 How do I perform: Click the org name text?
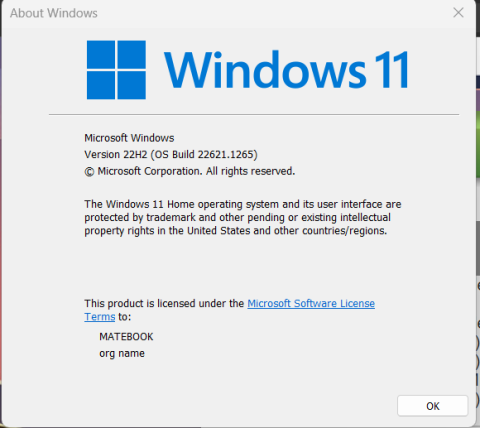point(122,353)
